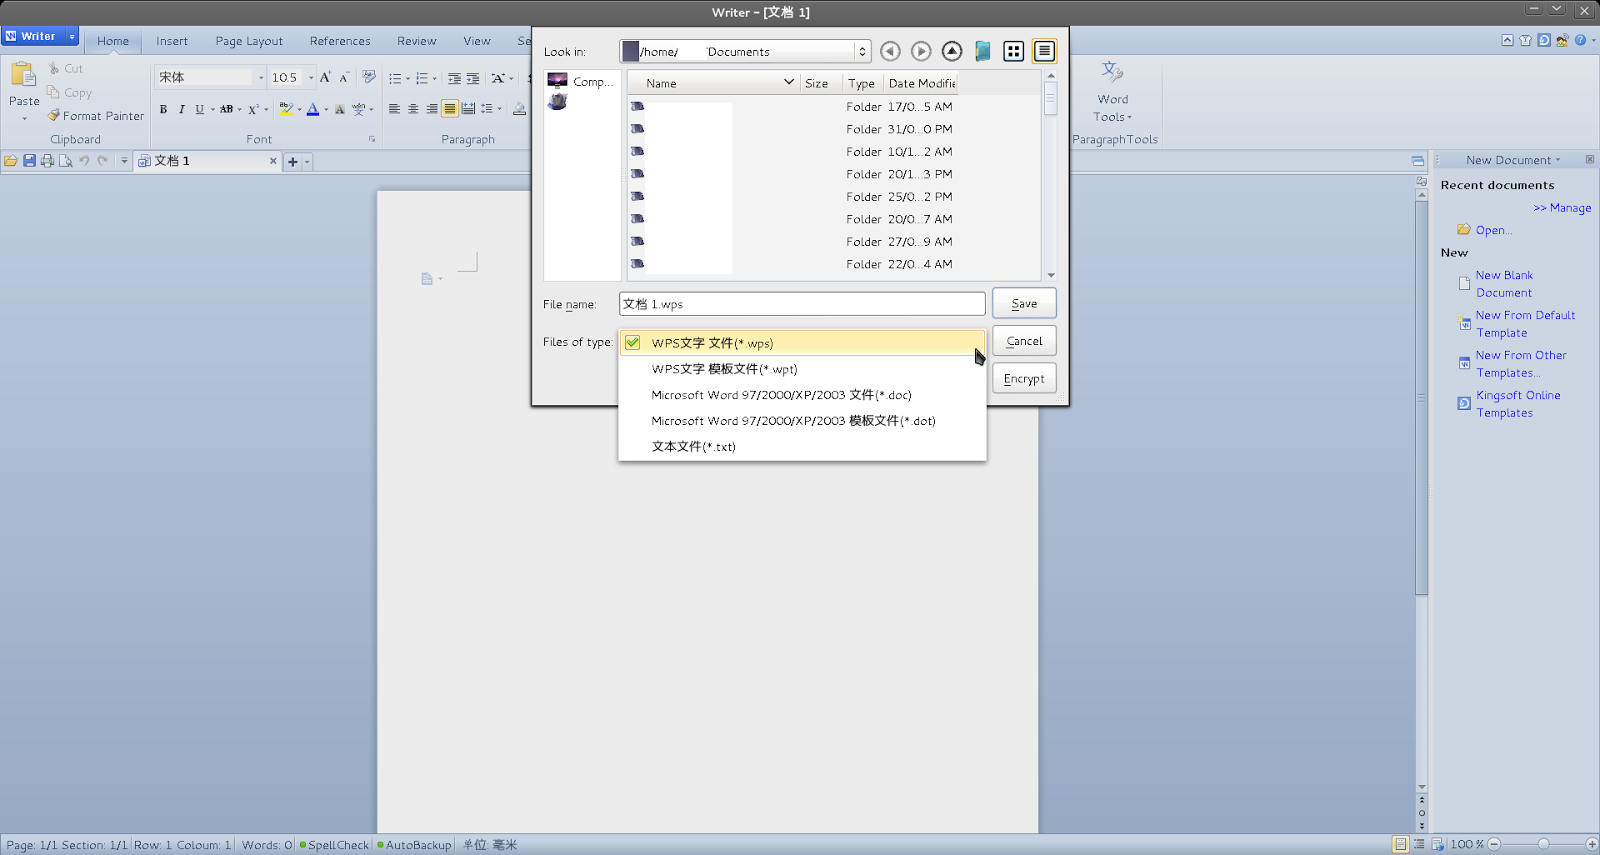The height and width of the screenshot is (855, 1600).
Task: Click the File name input field
Action: click(x=802, y=304)
